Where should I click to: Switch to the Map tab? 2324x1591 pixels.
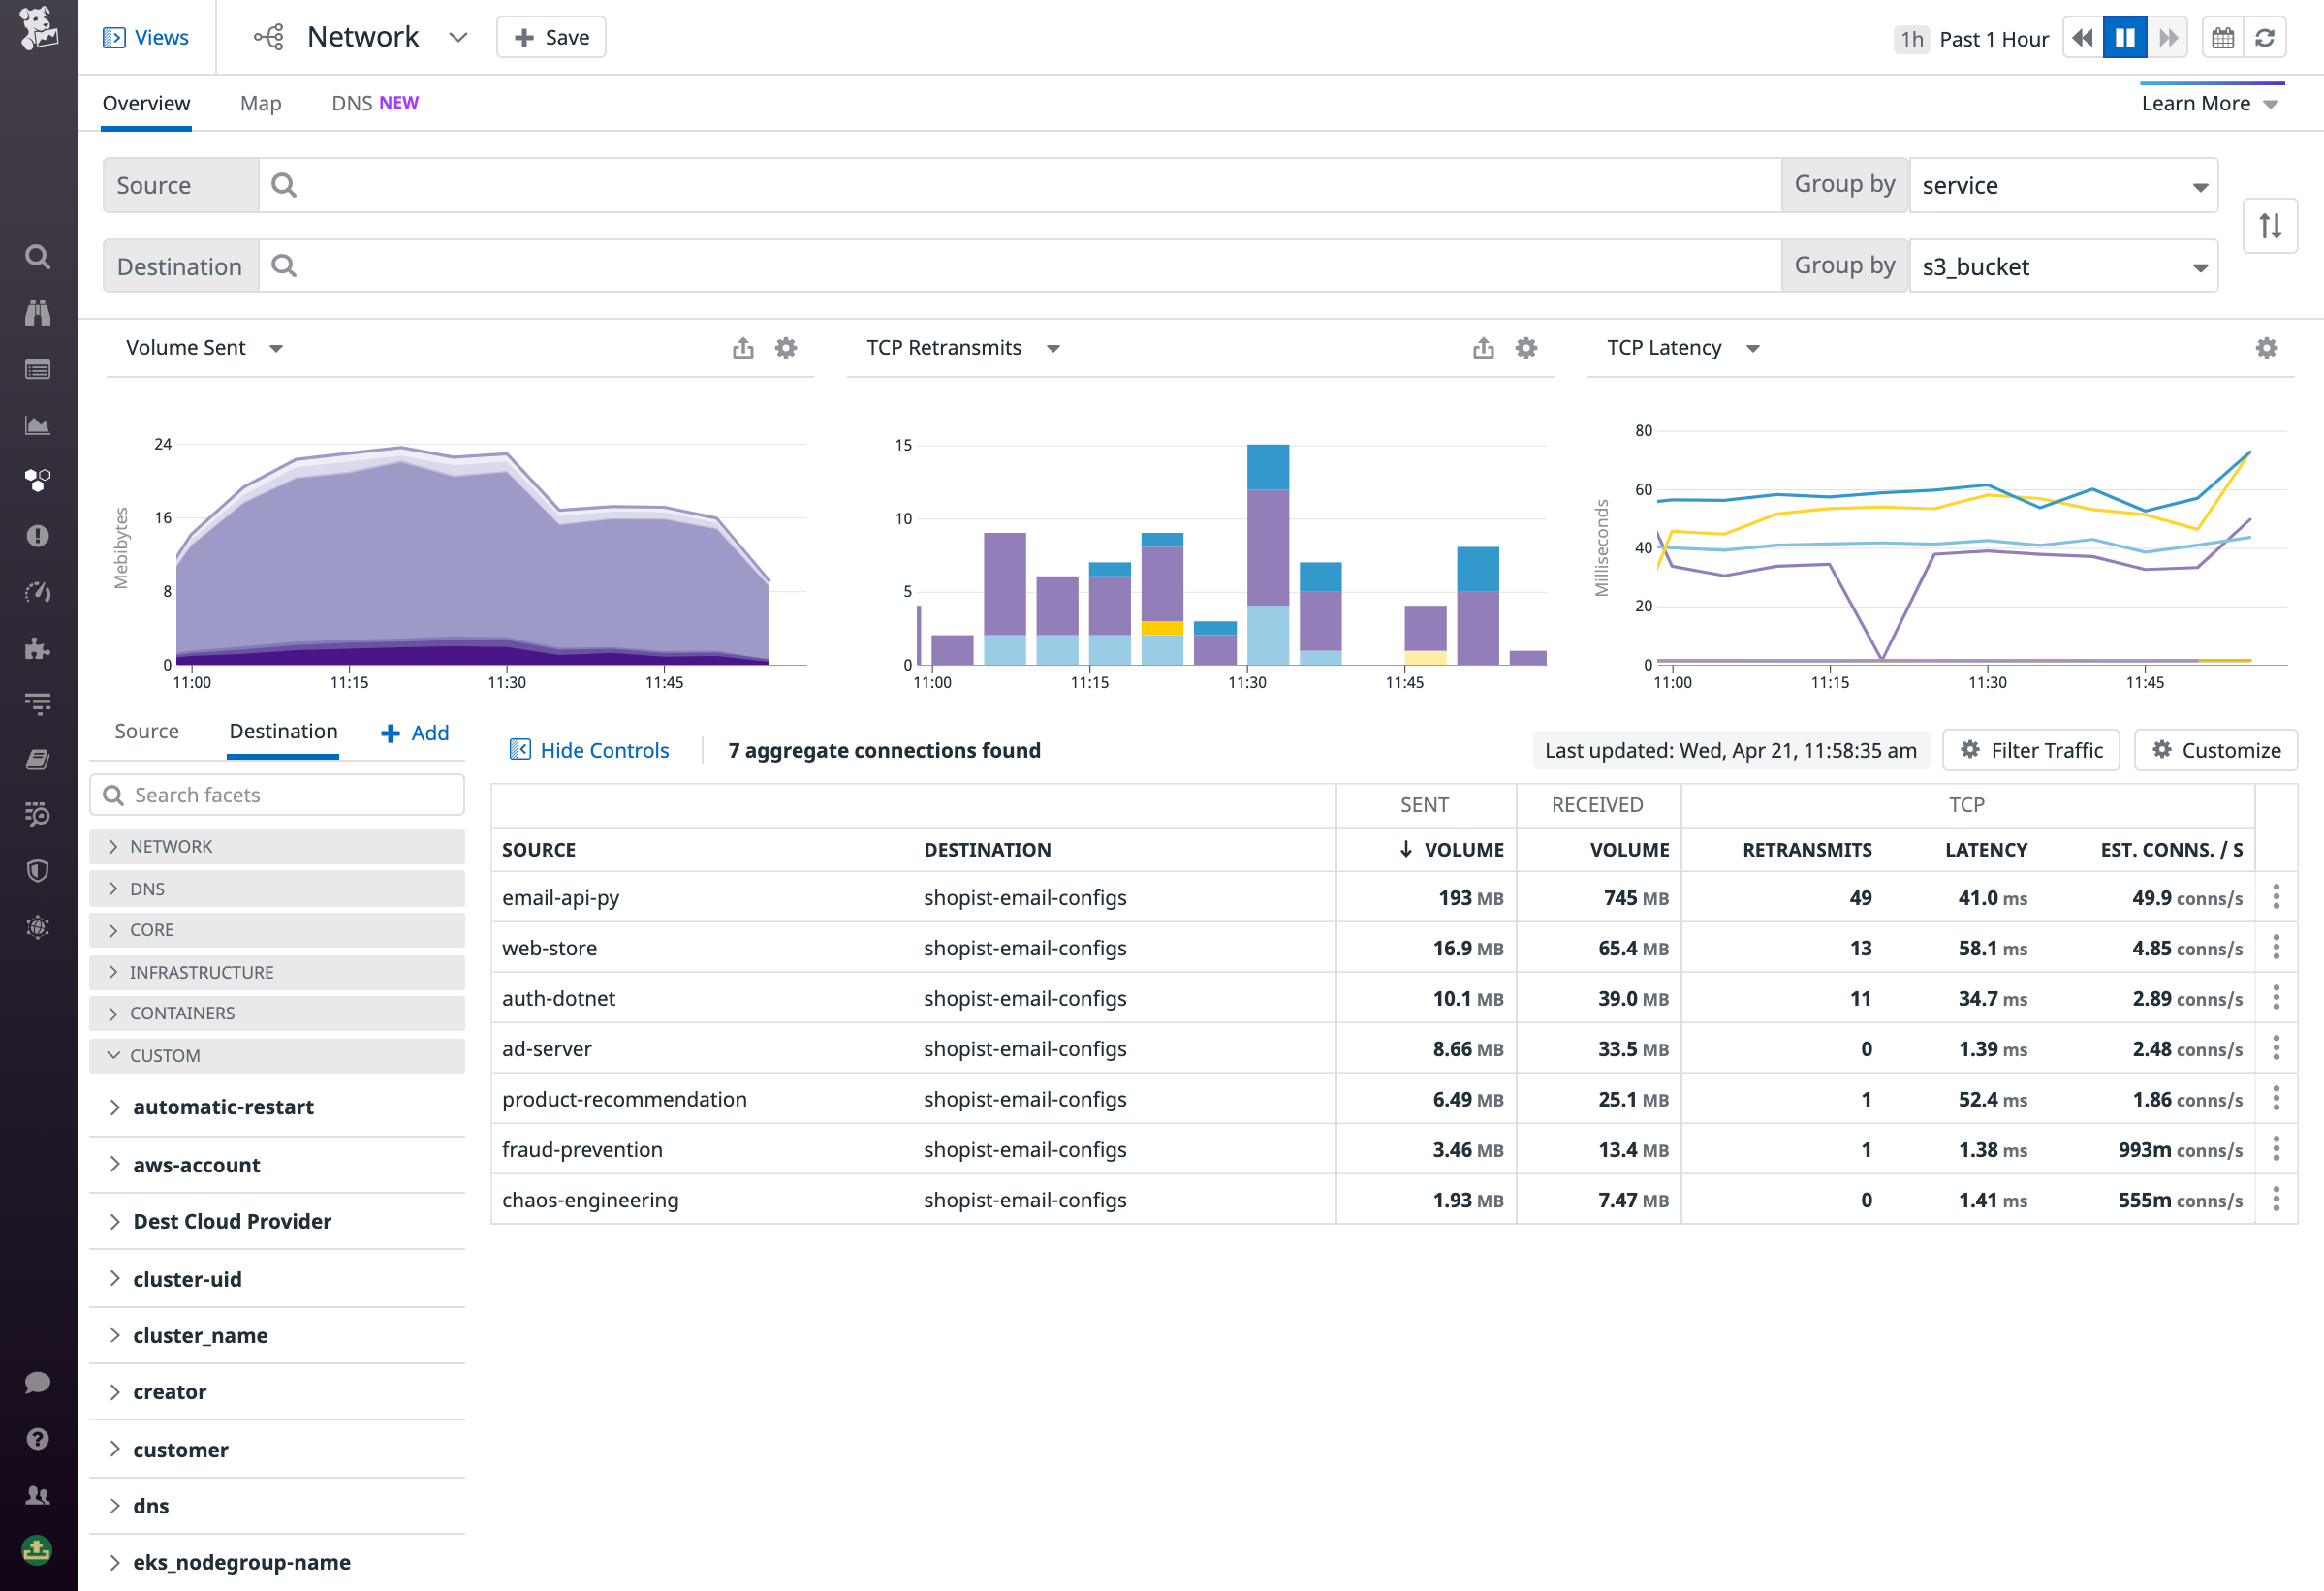click(260, 103)
